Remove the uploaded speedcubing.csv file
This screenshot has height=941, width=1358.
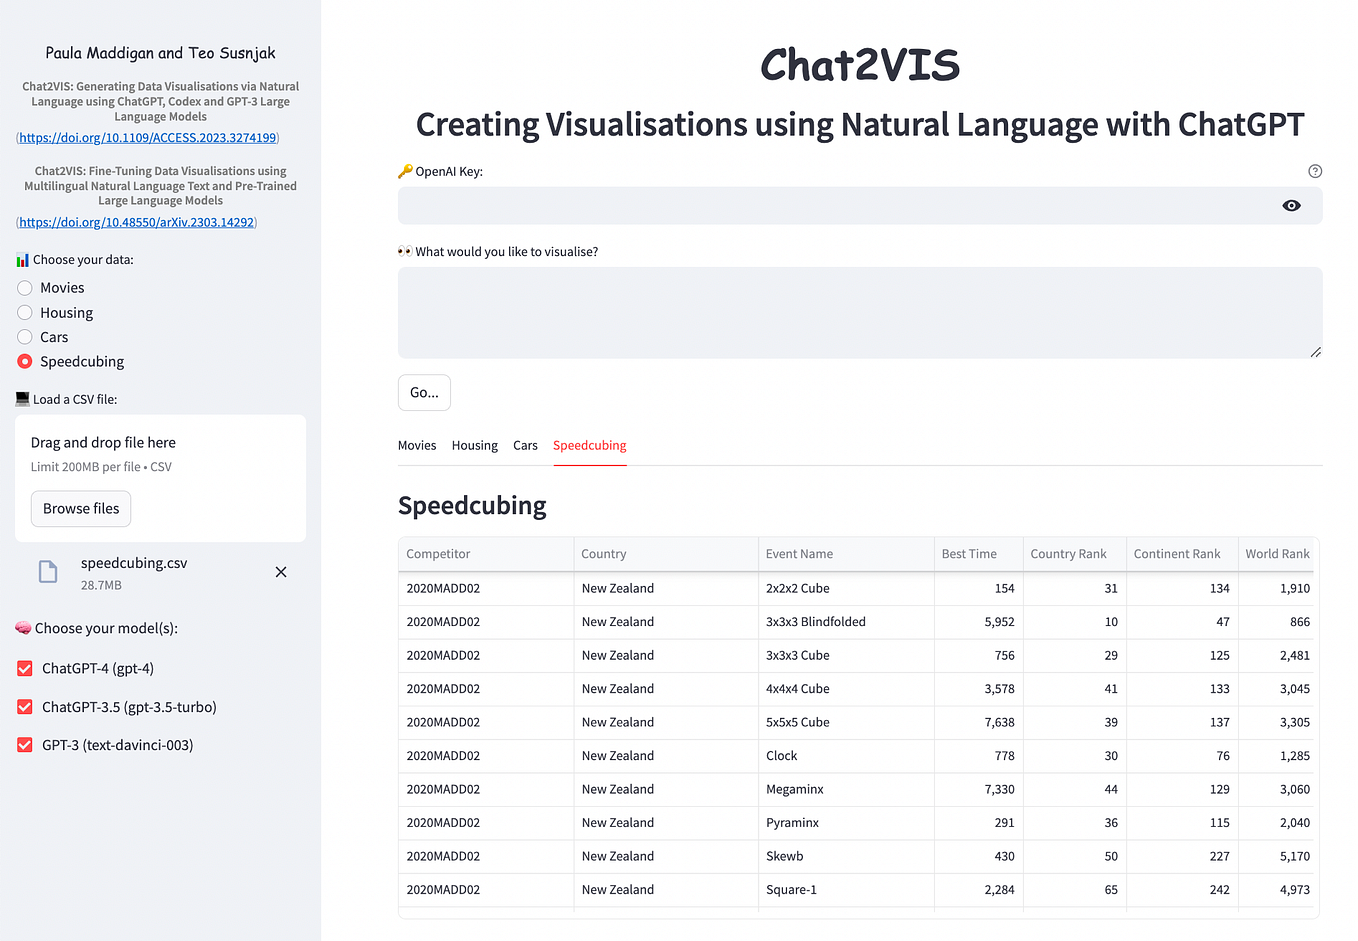click(281, 571)
